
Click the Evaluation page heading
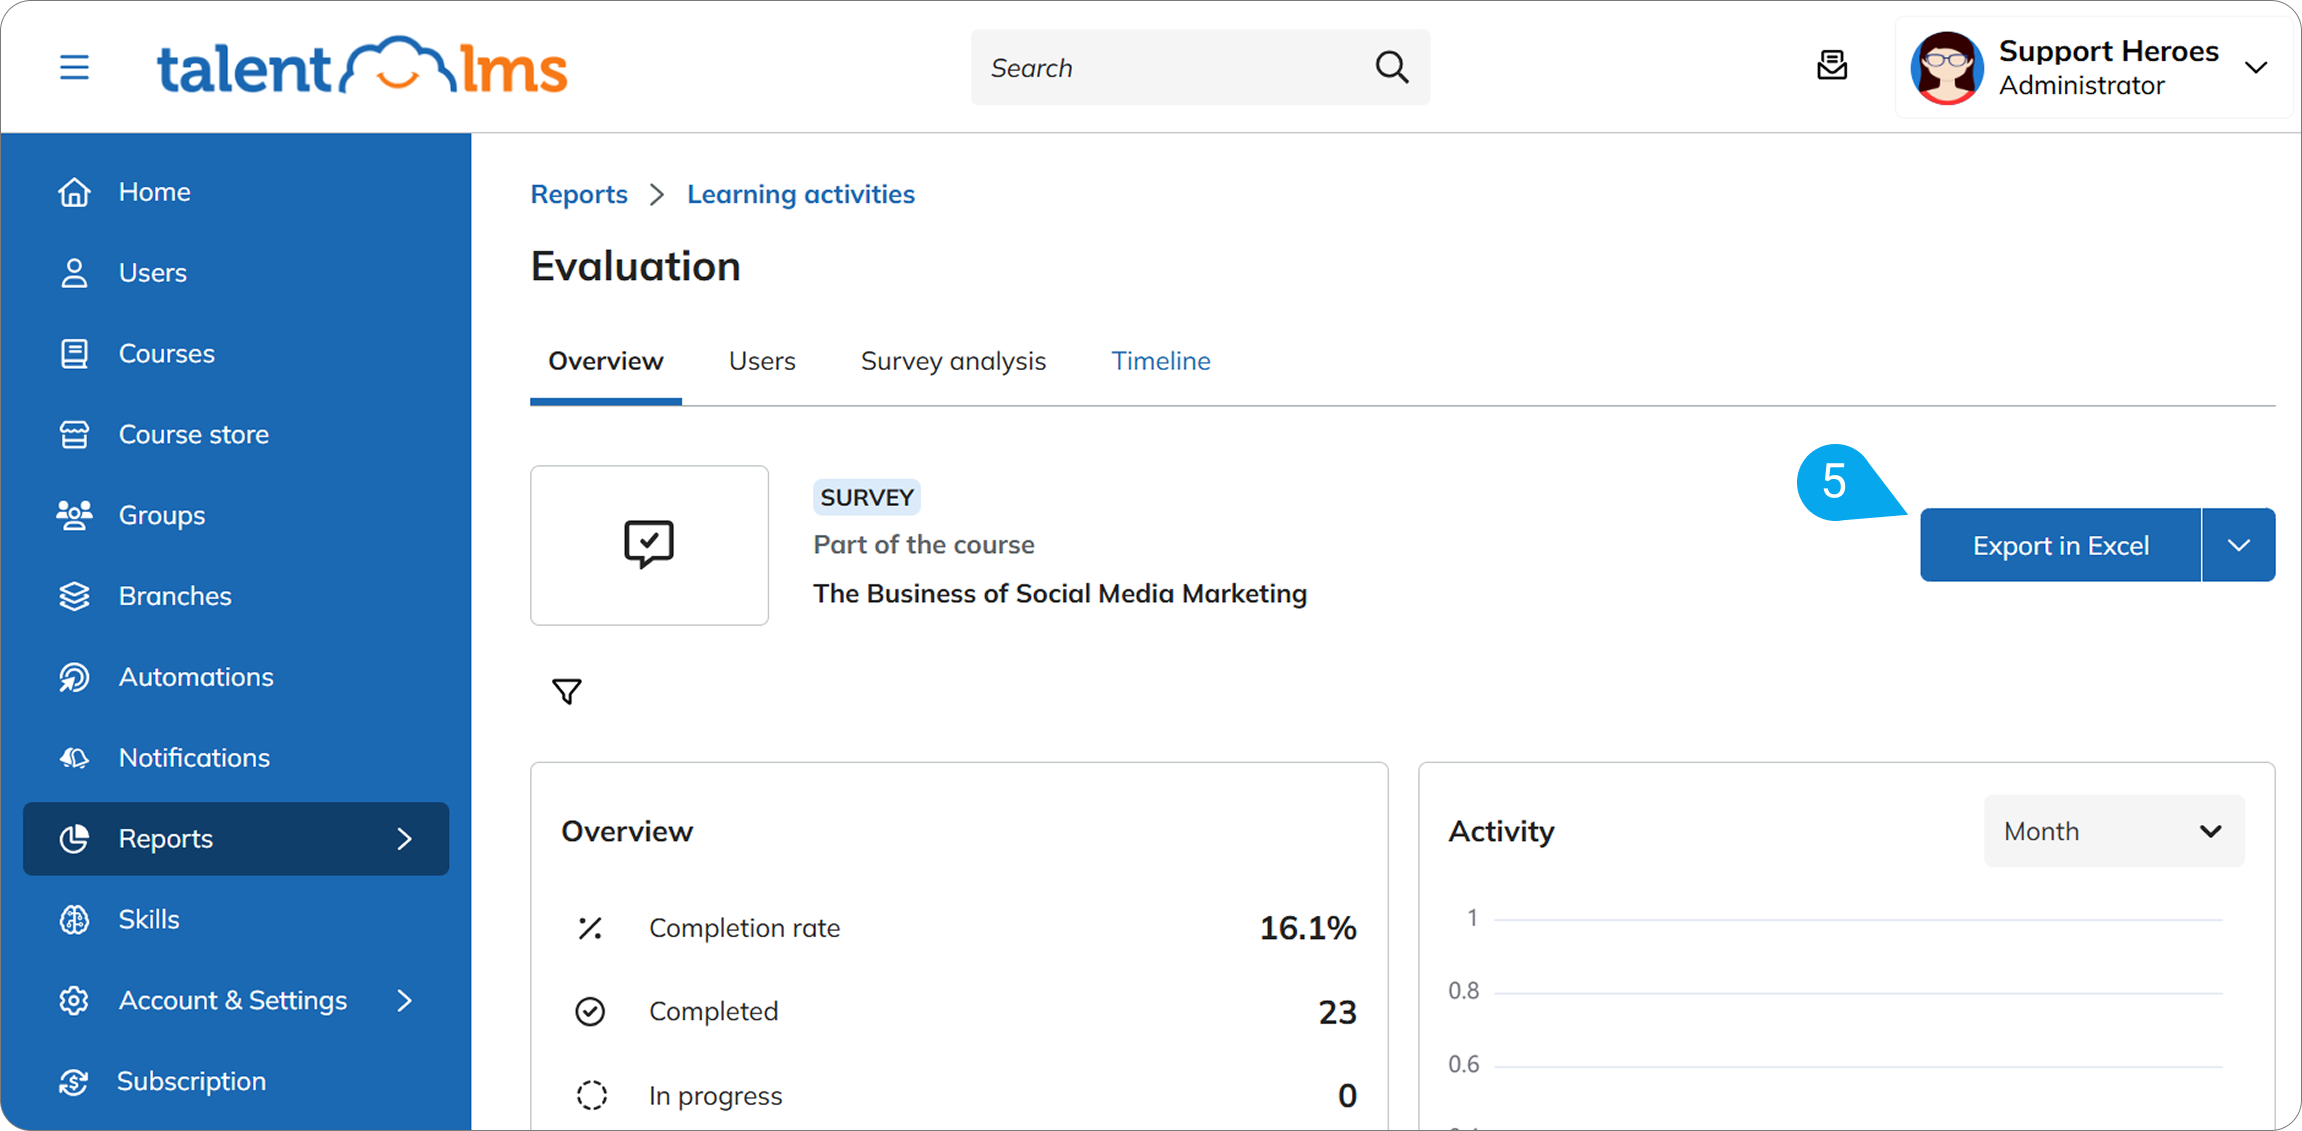635,267
